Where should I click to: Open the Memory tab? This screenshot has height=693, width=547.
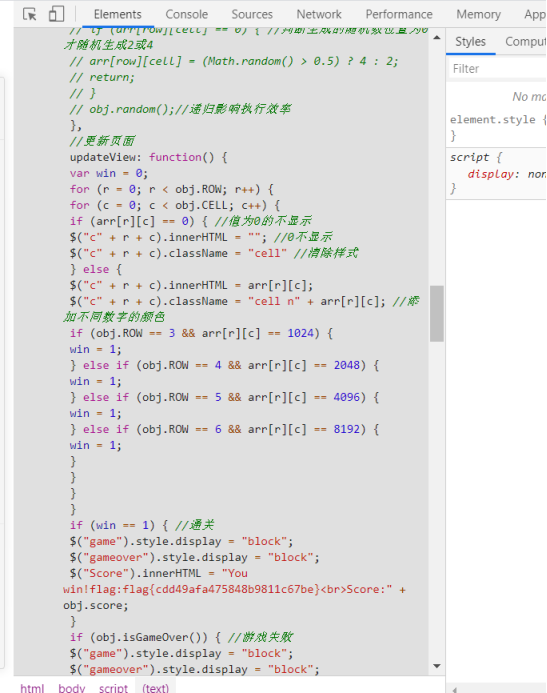[479, 14]
